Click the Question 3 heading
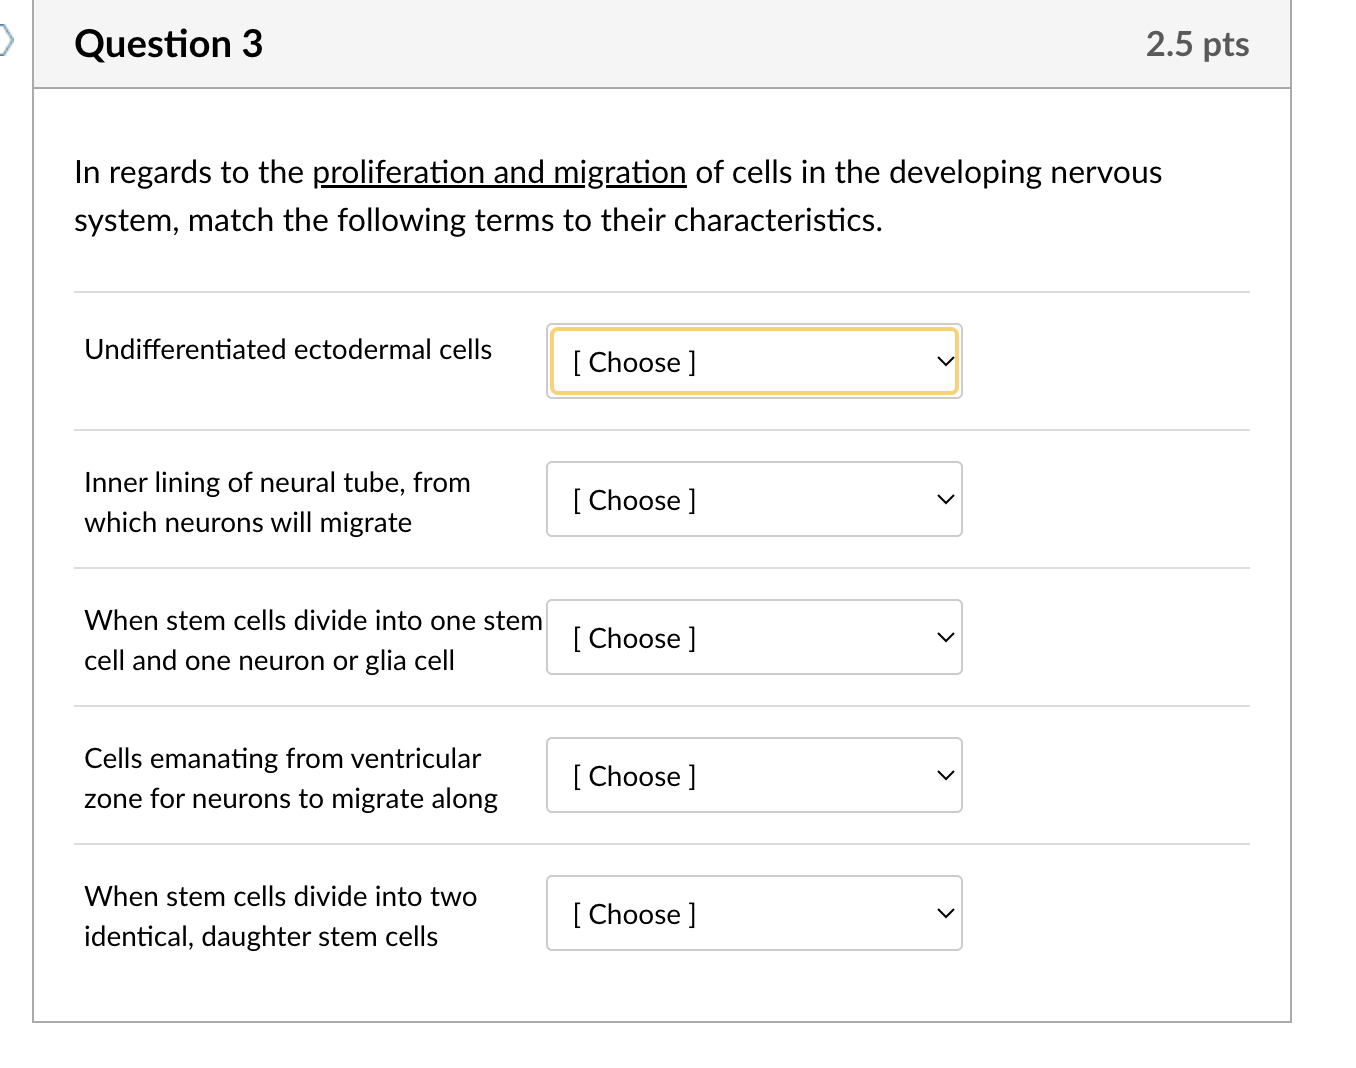This screenshot has width=1356, height=1068. (168, 44)
